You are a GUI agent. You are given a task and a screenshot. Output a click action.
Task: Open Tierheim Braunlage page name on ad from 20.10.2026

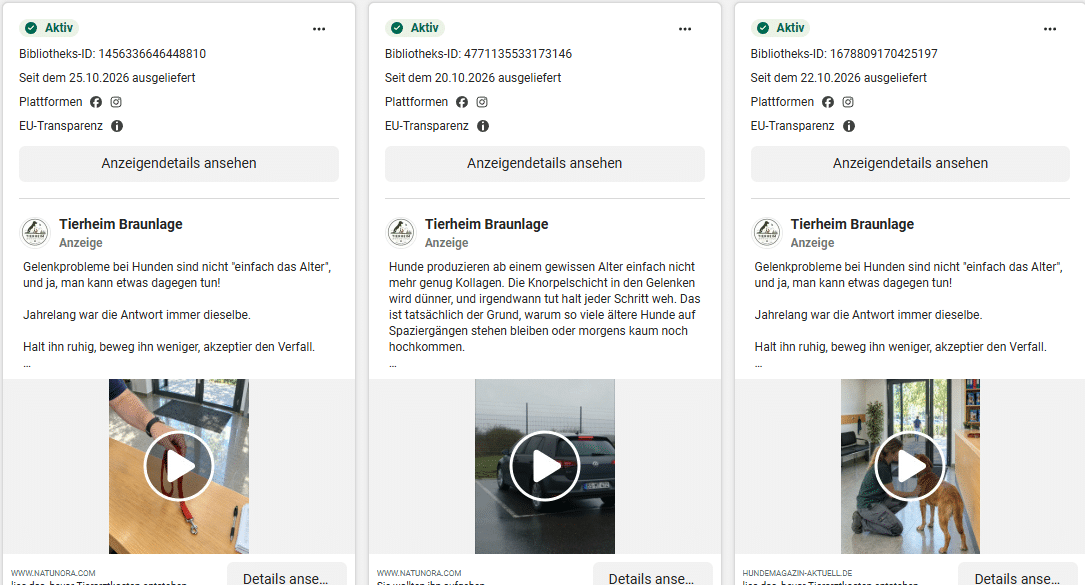click(486, 224)
